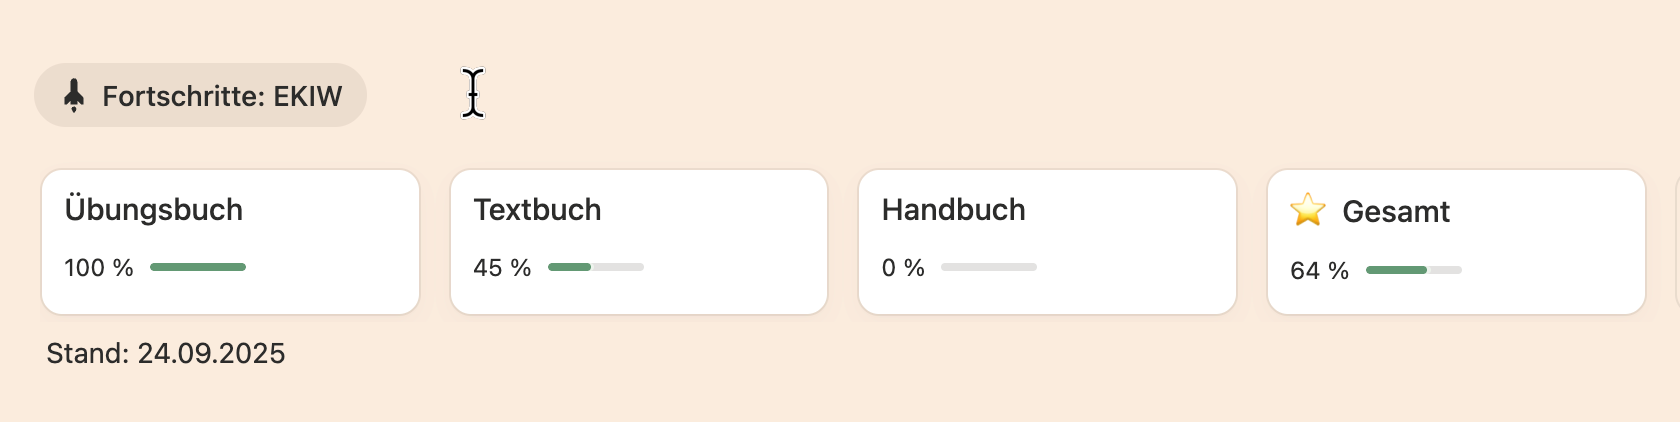Click the Textbuch progress bar

[x=595, y=267]
